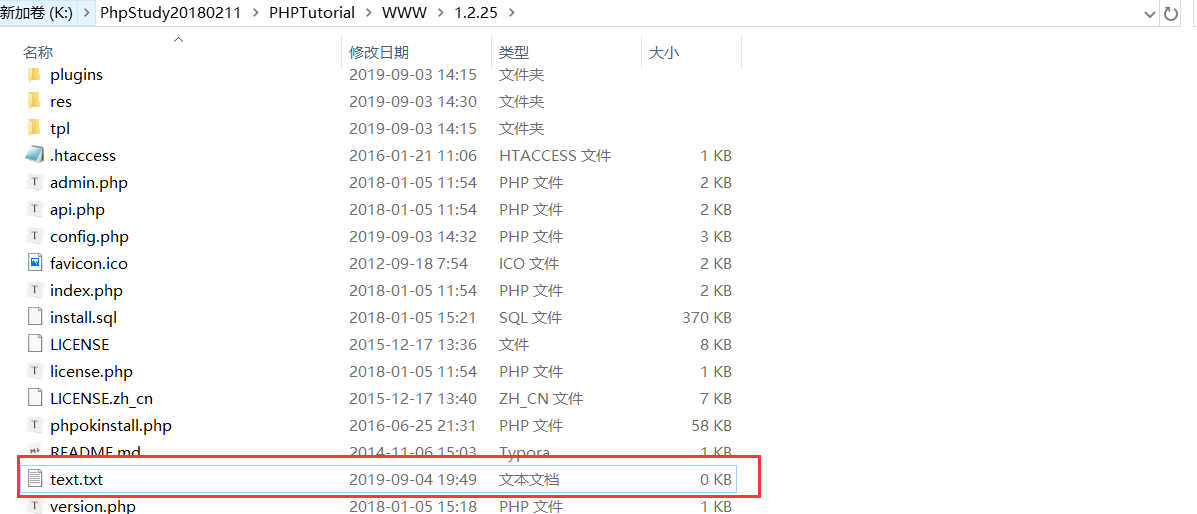Click the favicon.ico file icon
1197x514 pixels.
point(34,263)
